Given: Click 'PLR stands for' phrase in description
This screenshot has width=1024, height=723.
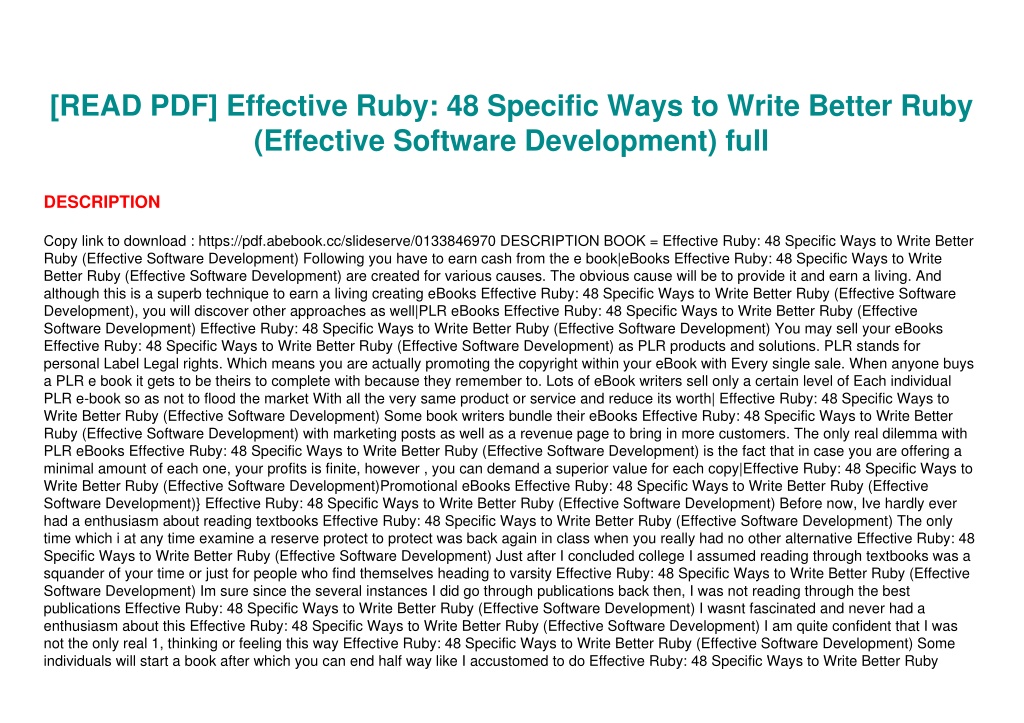Looking at the screenshot, I should pyautogui.click(x=872, y=346).
